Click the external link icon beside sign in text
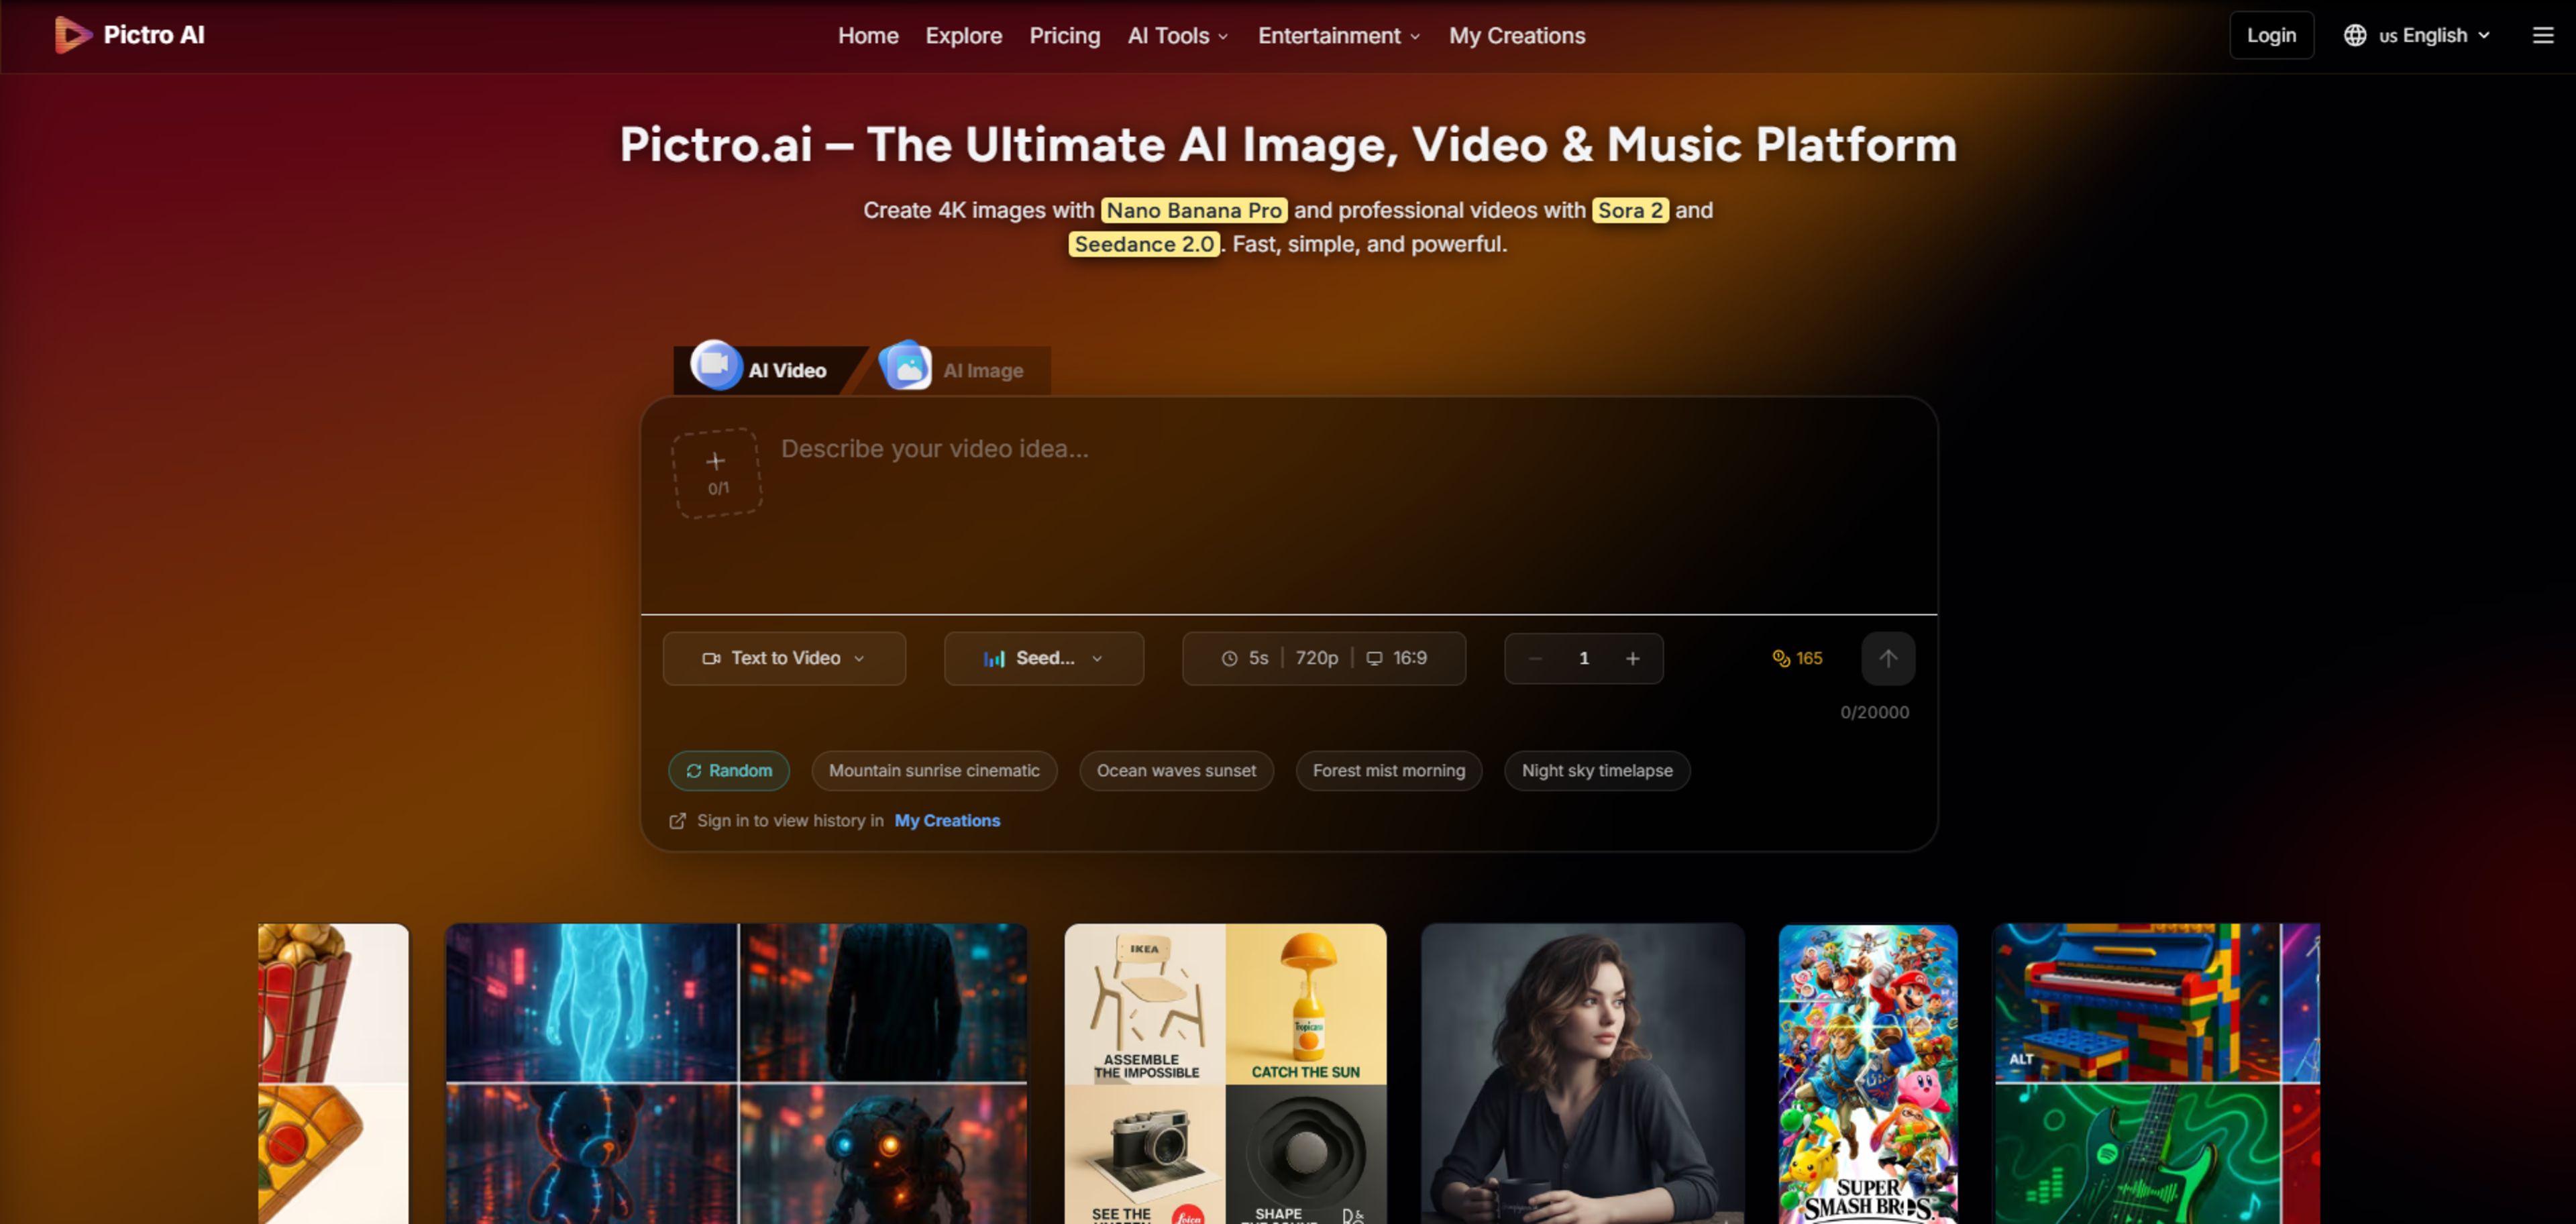Screen dimensions: 2576x1224 677,821
